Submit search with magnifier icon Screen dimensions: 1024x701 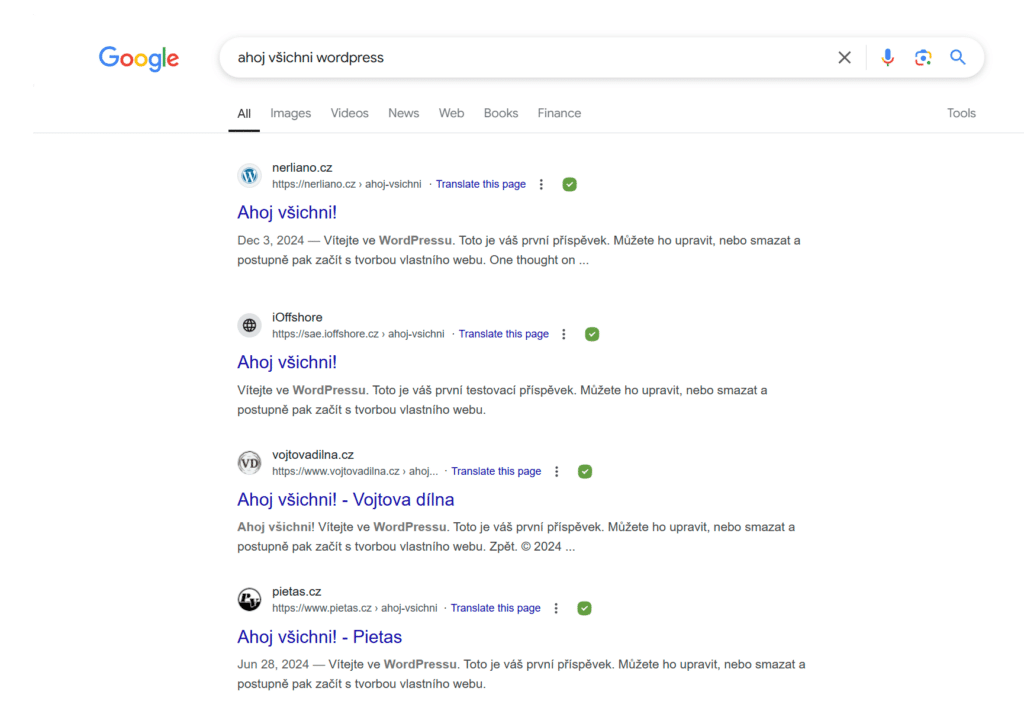tap(957, 57)
